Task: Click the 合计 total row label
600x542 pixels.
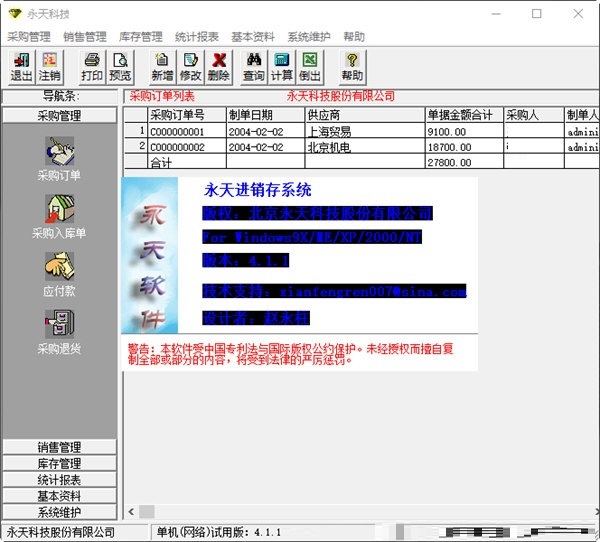Action: pyautogui.click(x=187, y=162)
